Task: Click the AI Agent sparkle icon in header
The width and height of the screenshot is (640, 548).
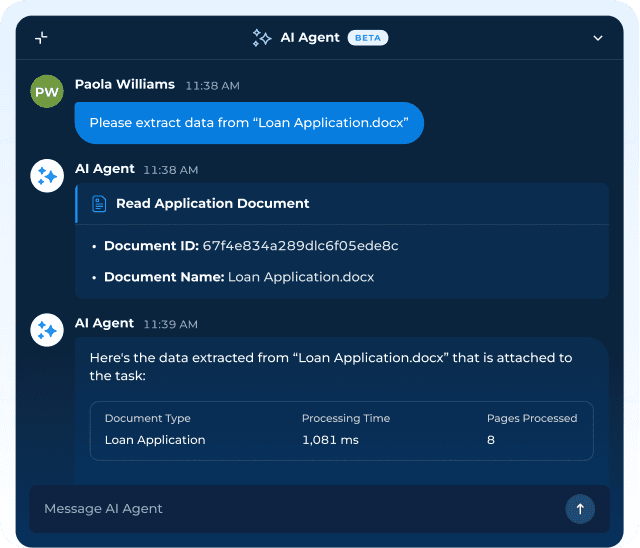Action: [x=262, y=38]
